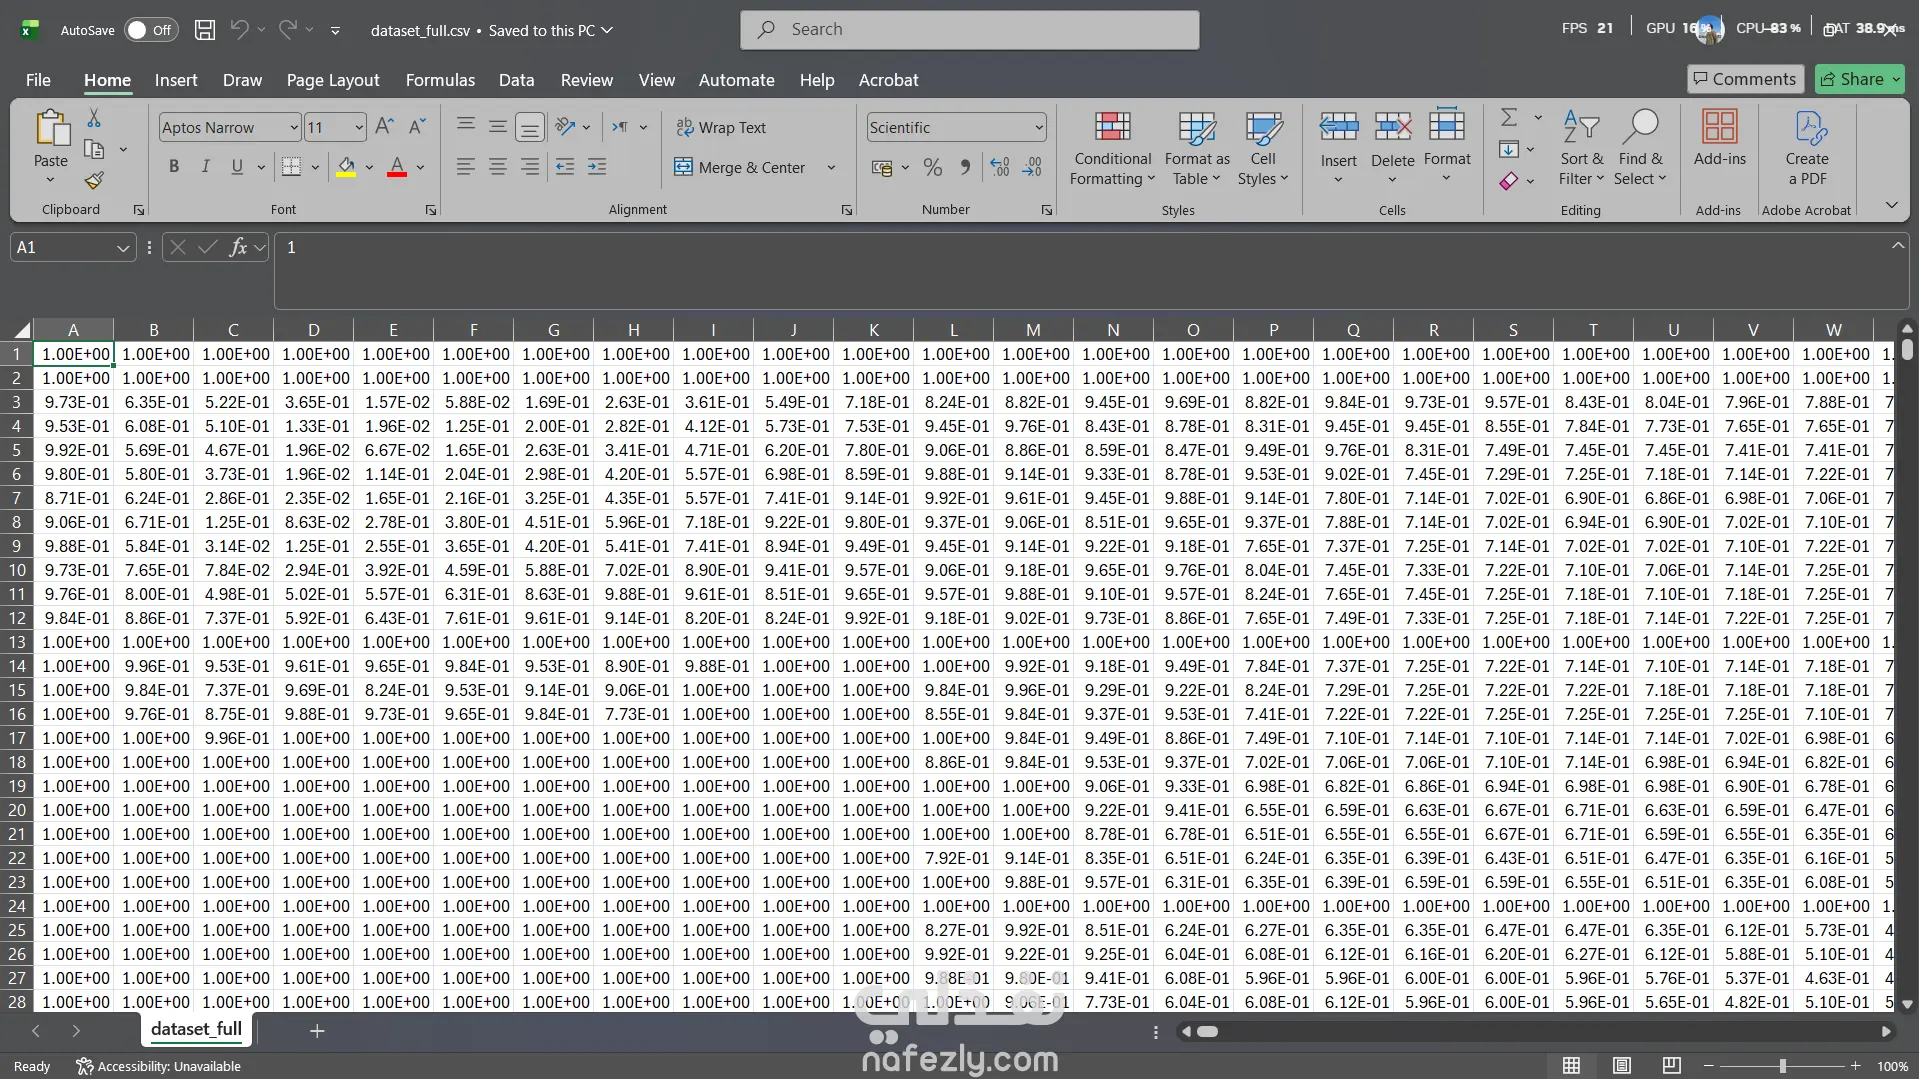Toggle Underline formatting
The image size is (1919, 1079).
click(237, 167)
